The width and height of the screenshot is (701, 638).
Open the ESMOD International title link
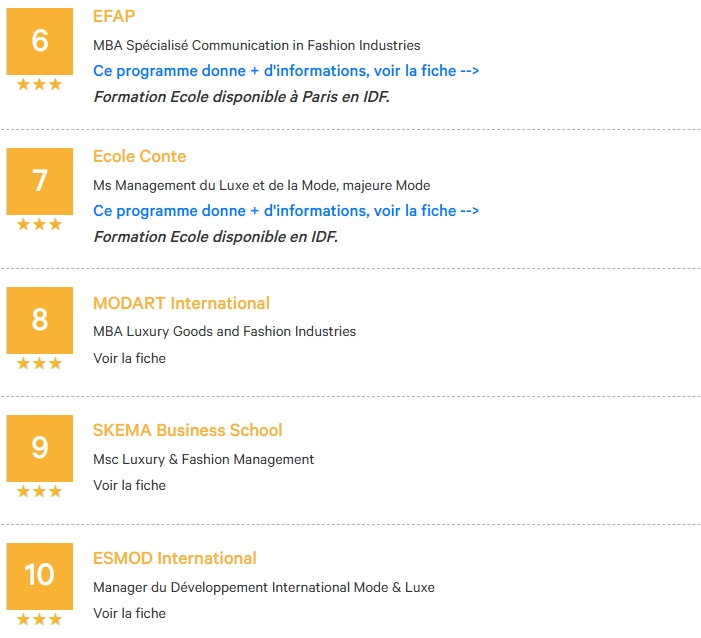tap(175, 558)
